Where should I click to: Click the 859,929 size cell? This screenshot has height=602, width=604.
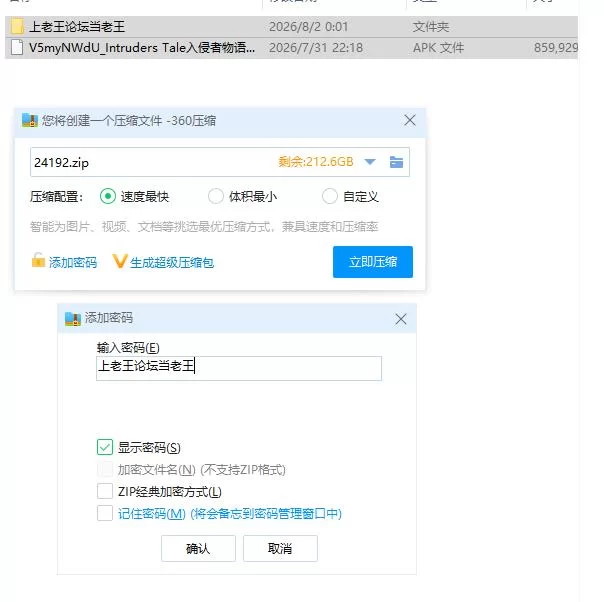click(x=556, y=48)
